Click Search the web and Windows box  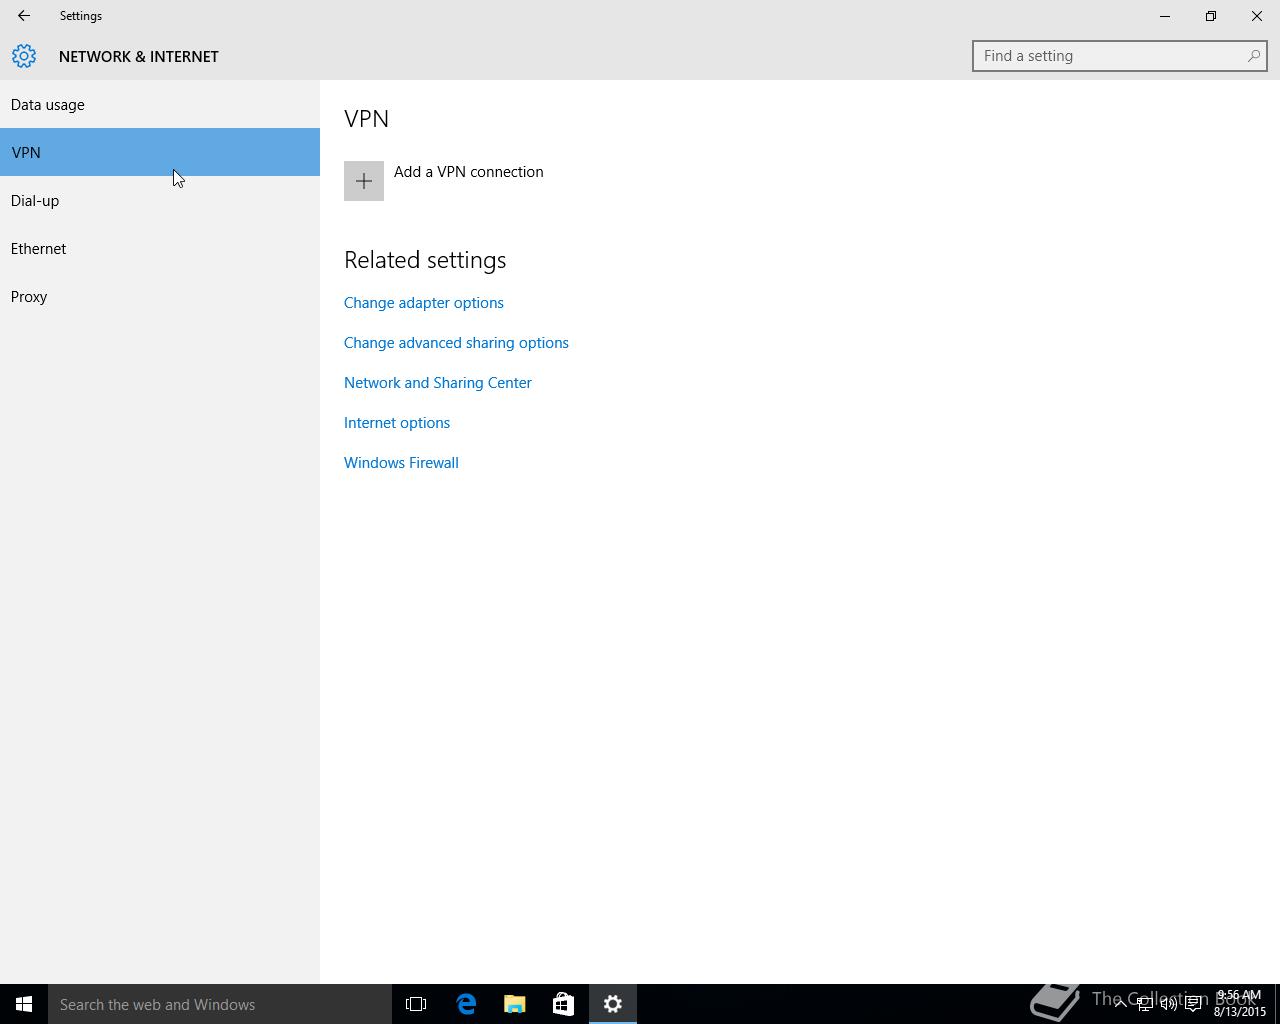pyautogui.click(x=220, y=1004)
